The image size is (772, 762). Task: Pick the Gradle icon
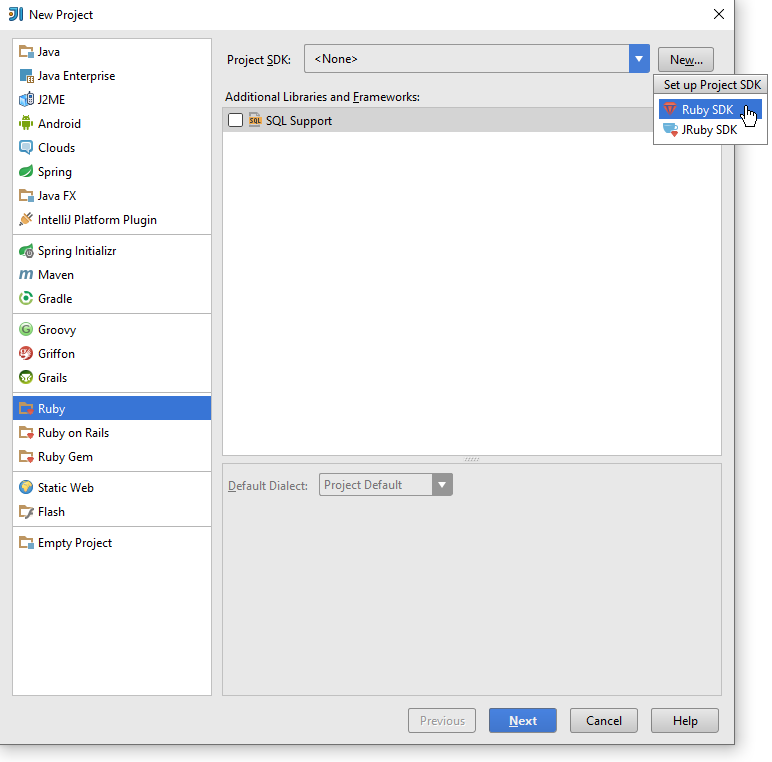[26, 298]
